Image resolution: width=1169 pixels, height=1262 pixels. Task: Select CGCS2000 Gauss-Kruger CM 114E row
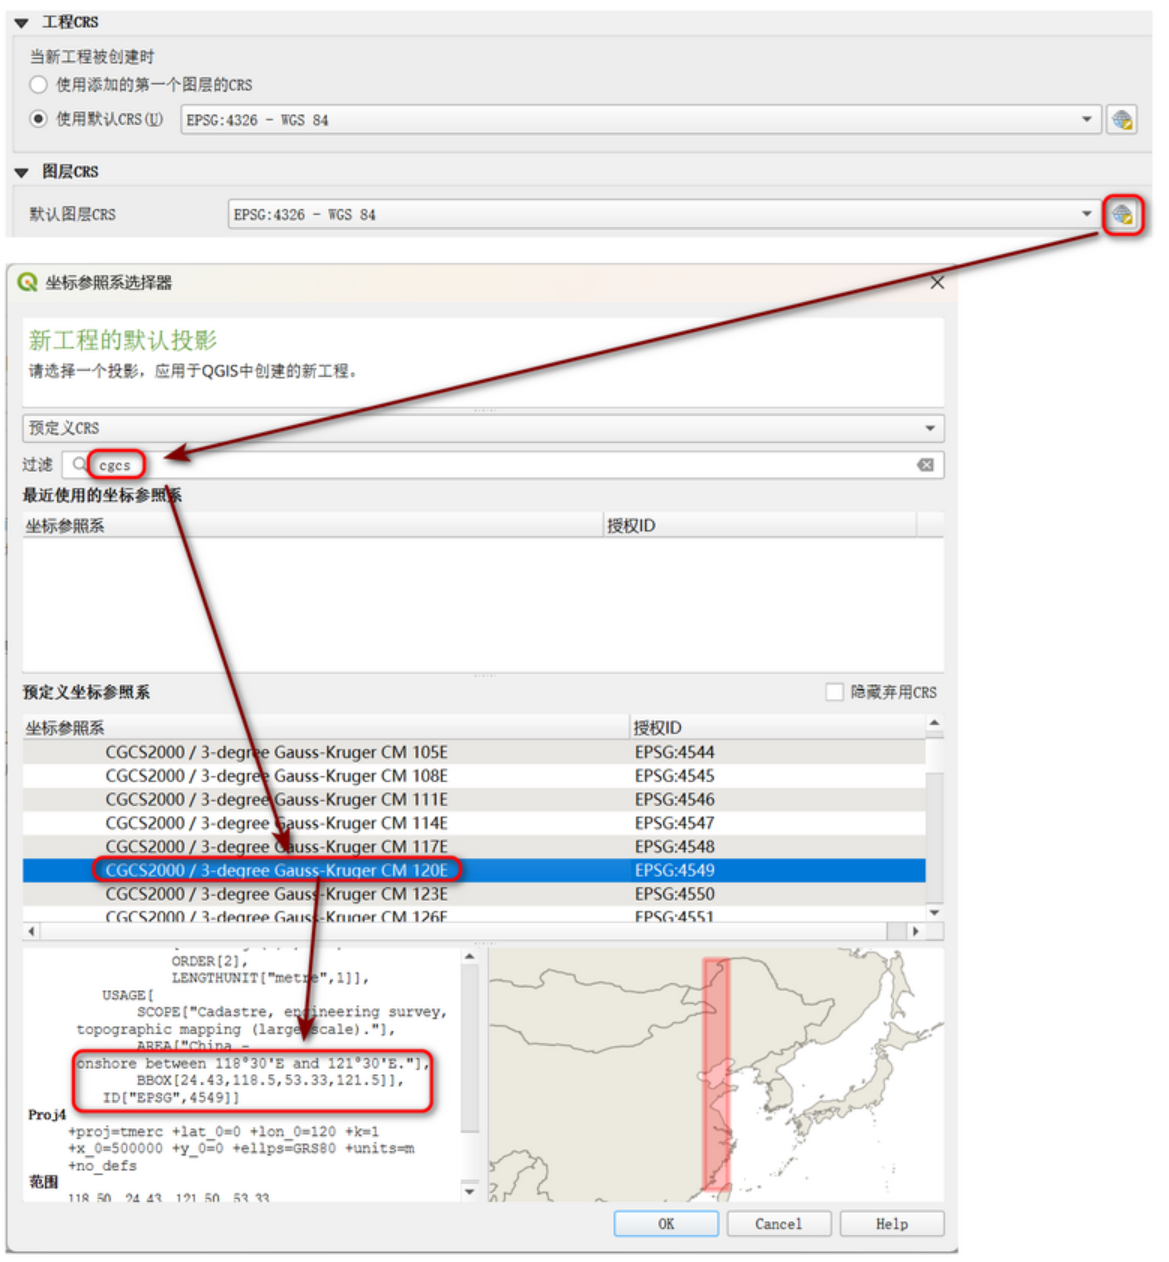[x=474, y=823]
